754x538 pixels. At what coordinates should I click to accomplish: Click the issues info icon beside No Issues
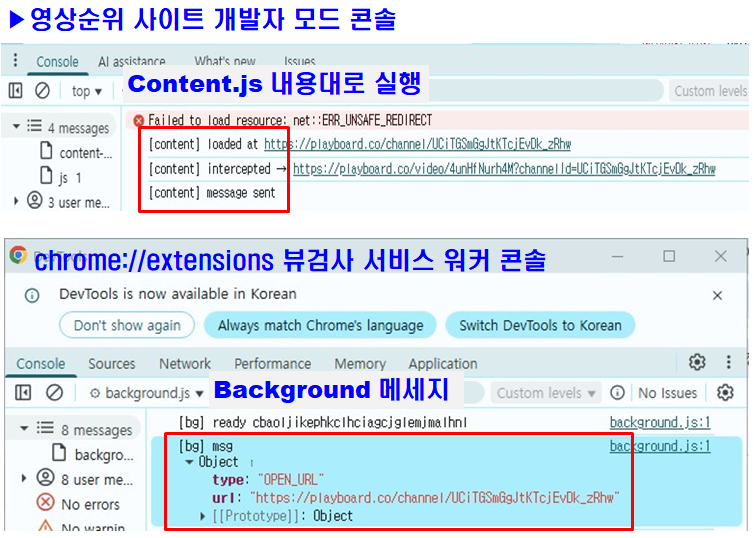point(617,393)
